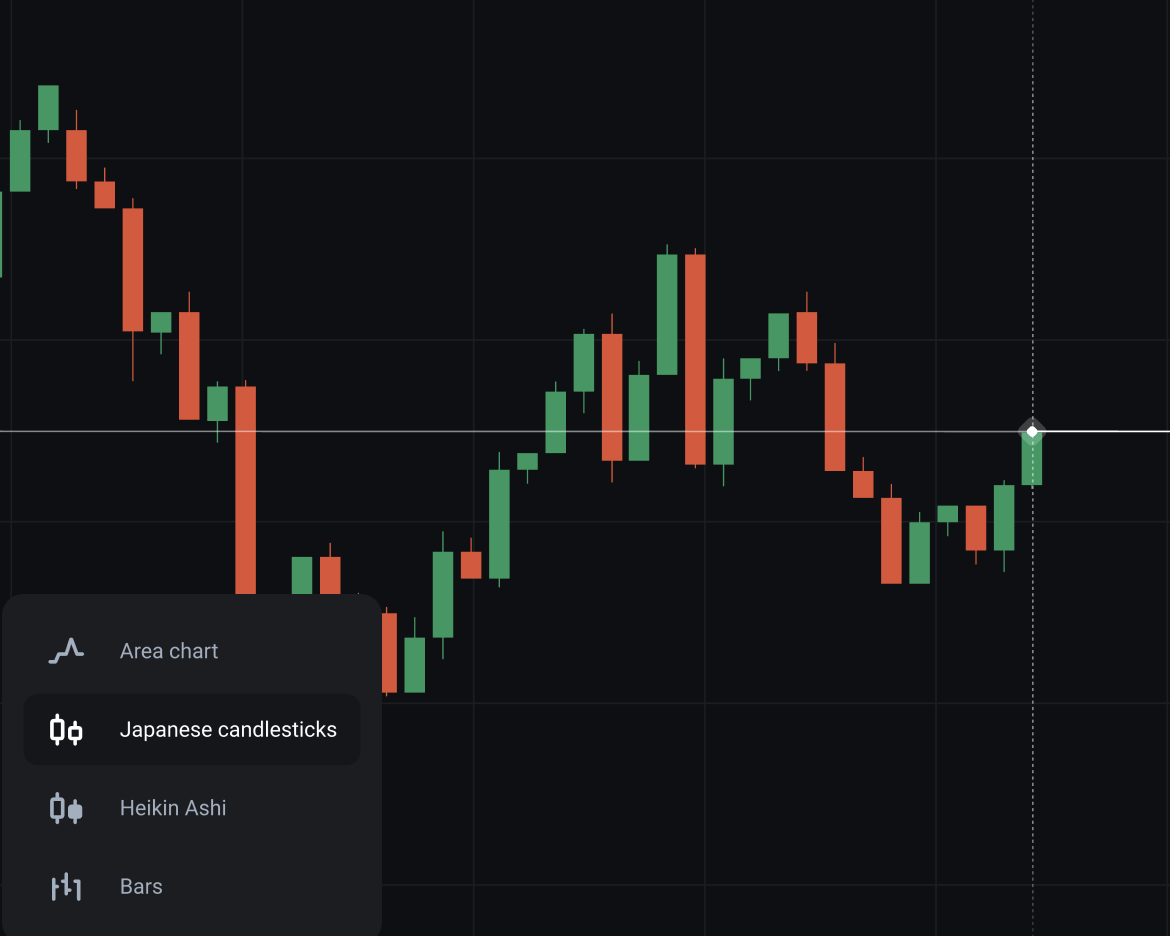
Task: Click the Heikin Ashi candle icon
Action: point(66,808)
